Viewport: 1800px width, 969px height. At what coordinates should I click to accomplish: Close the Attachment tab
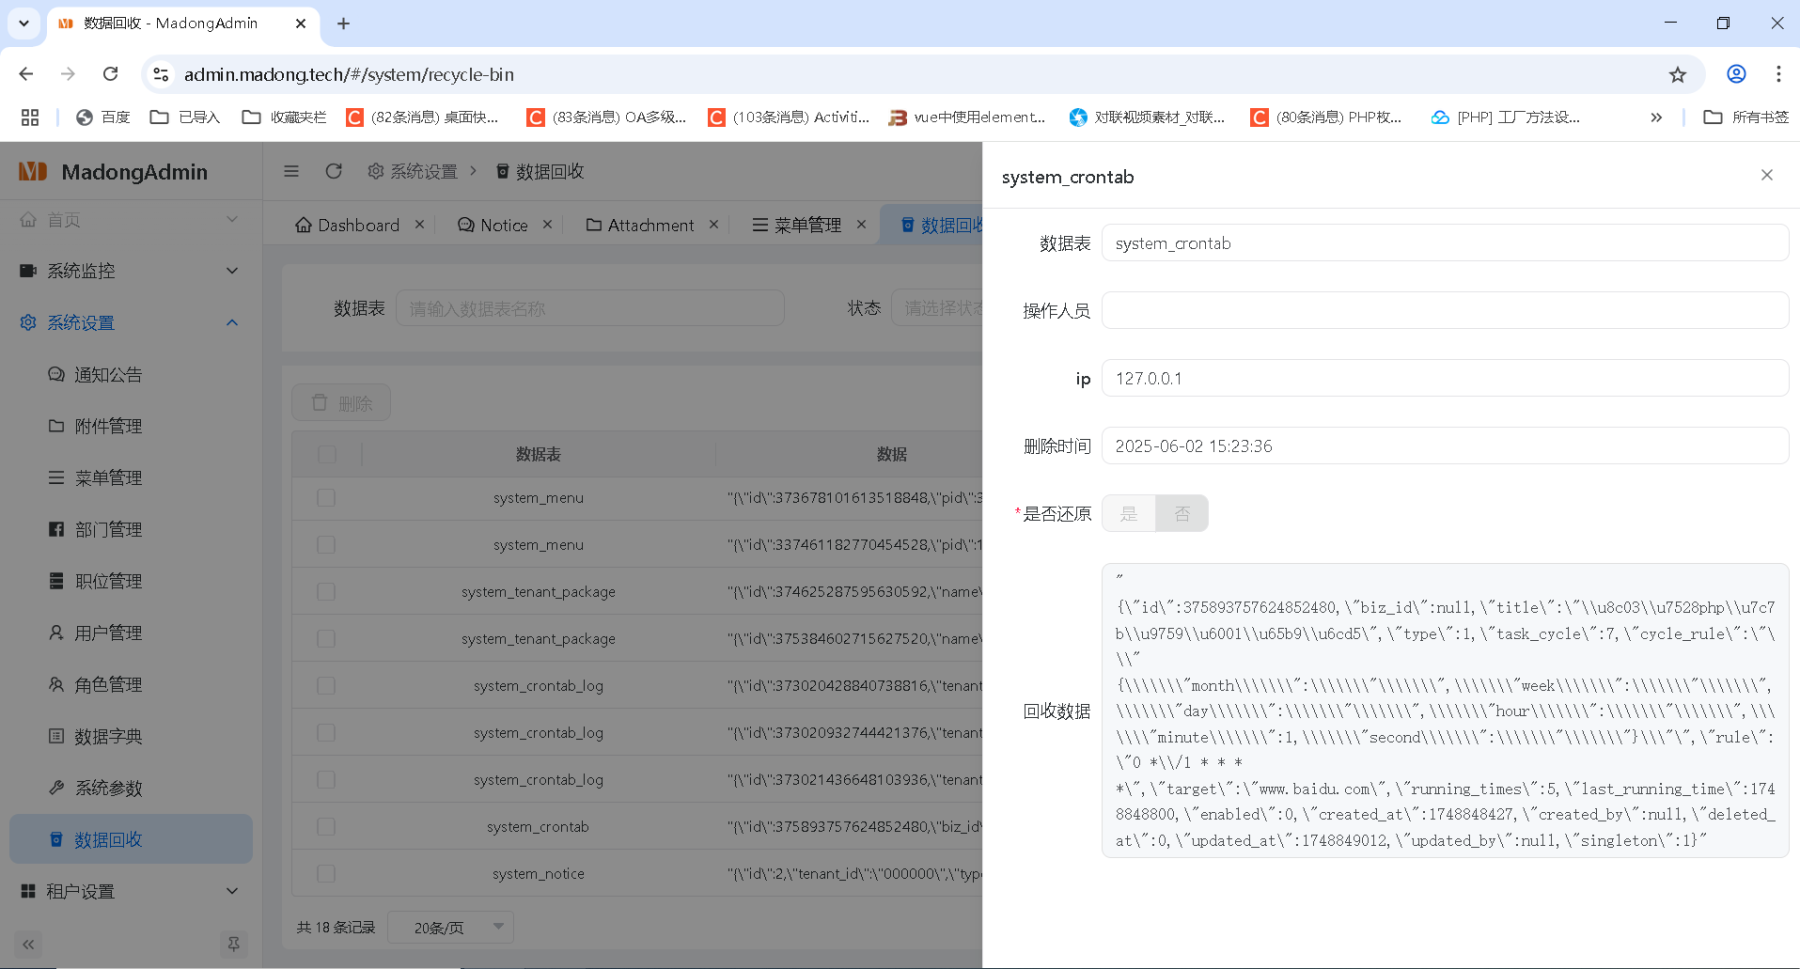(x=714, y=224)
